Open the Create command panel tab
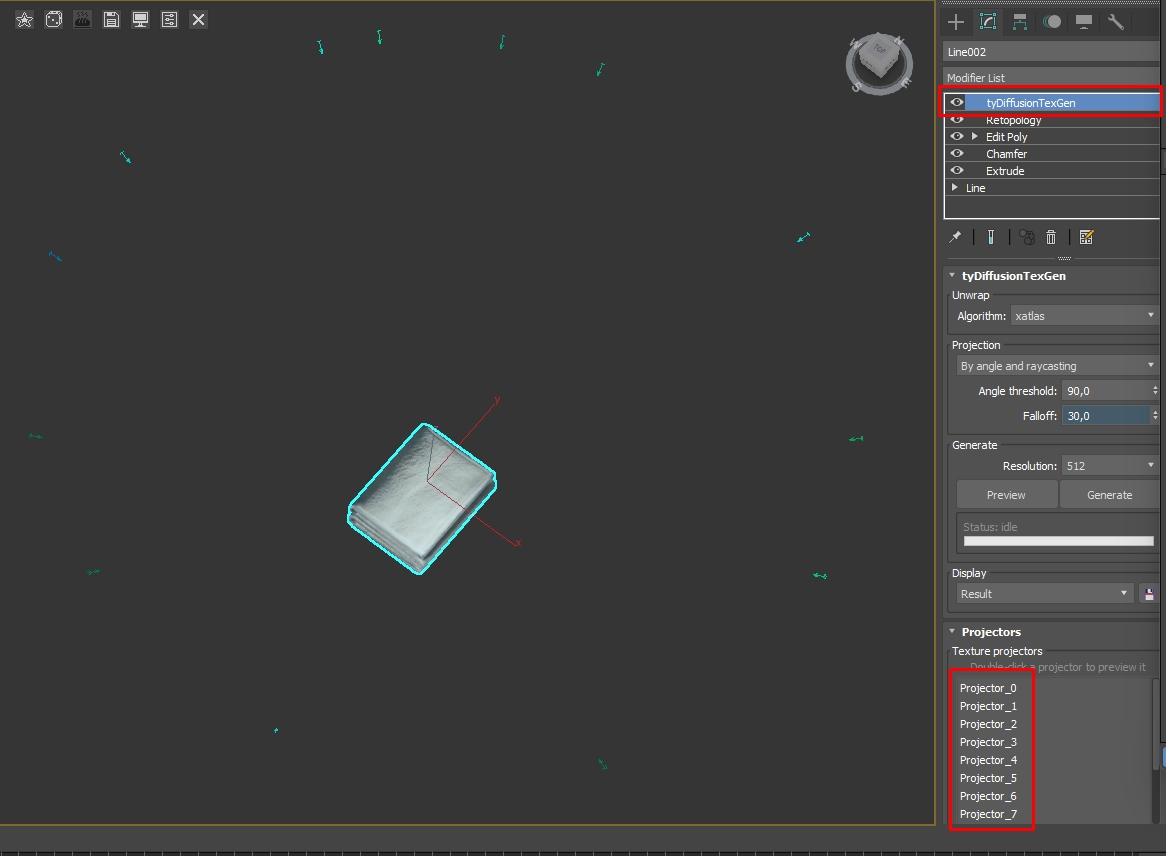 point(956,22)
